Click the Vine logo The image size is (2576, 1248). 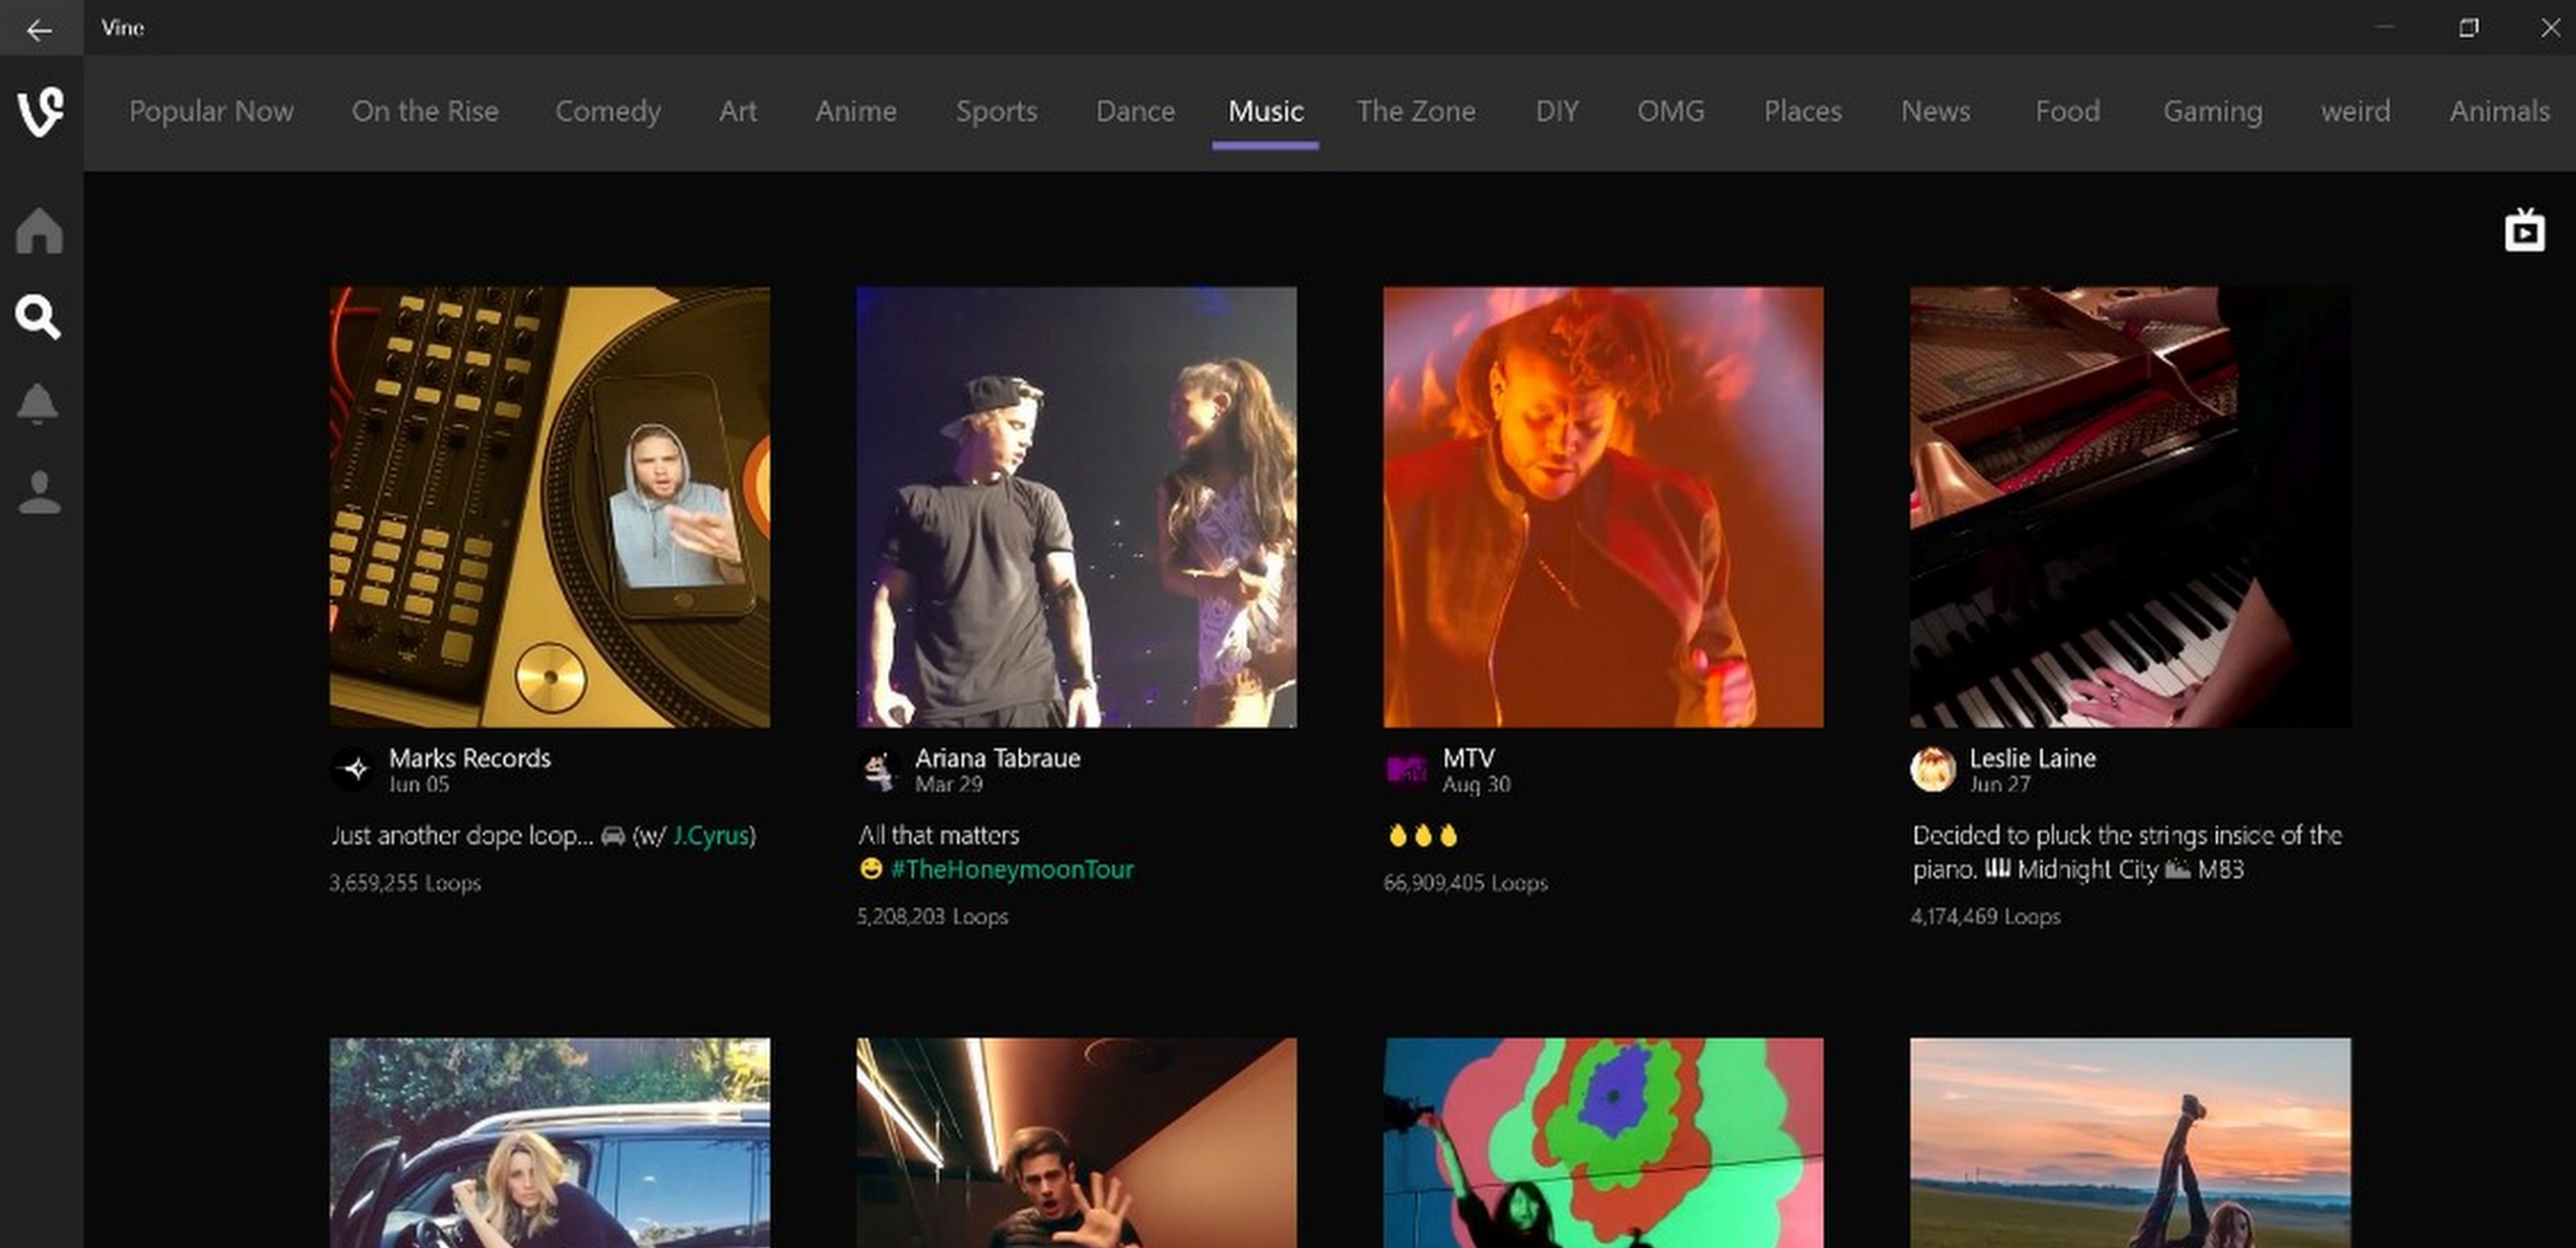39,111
